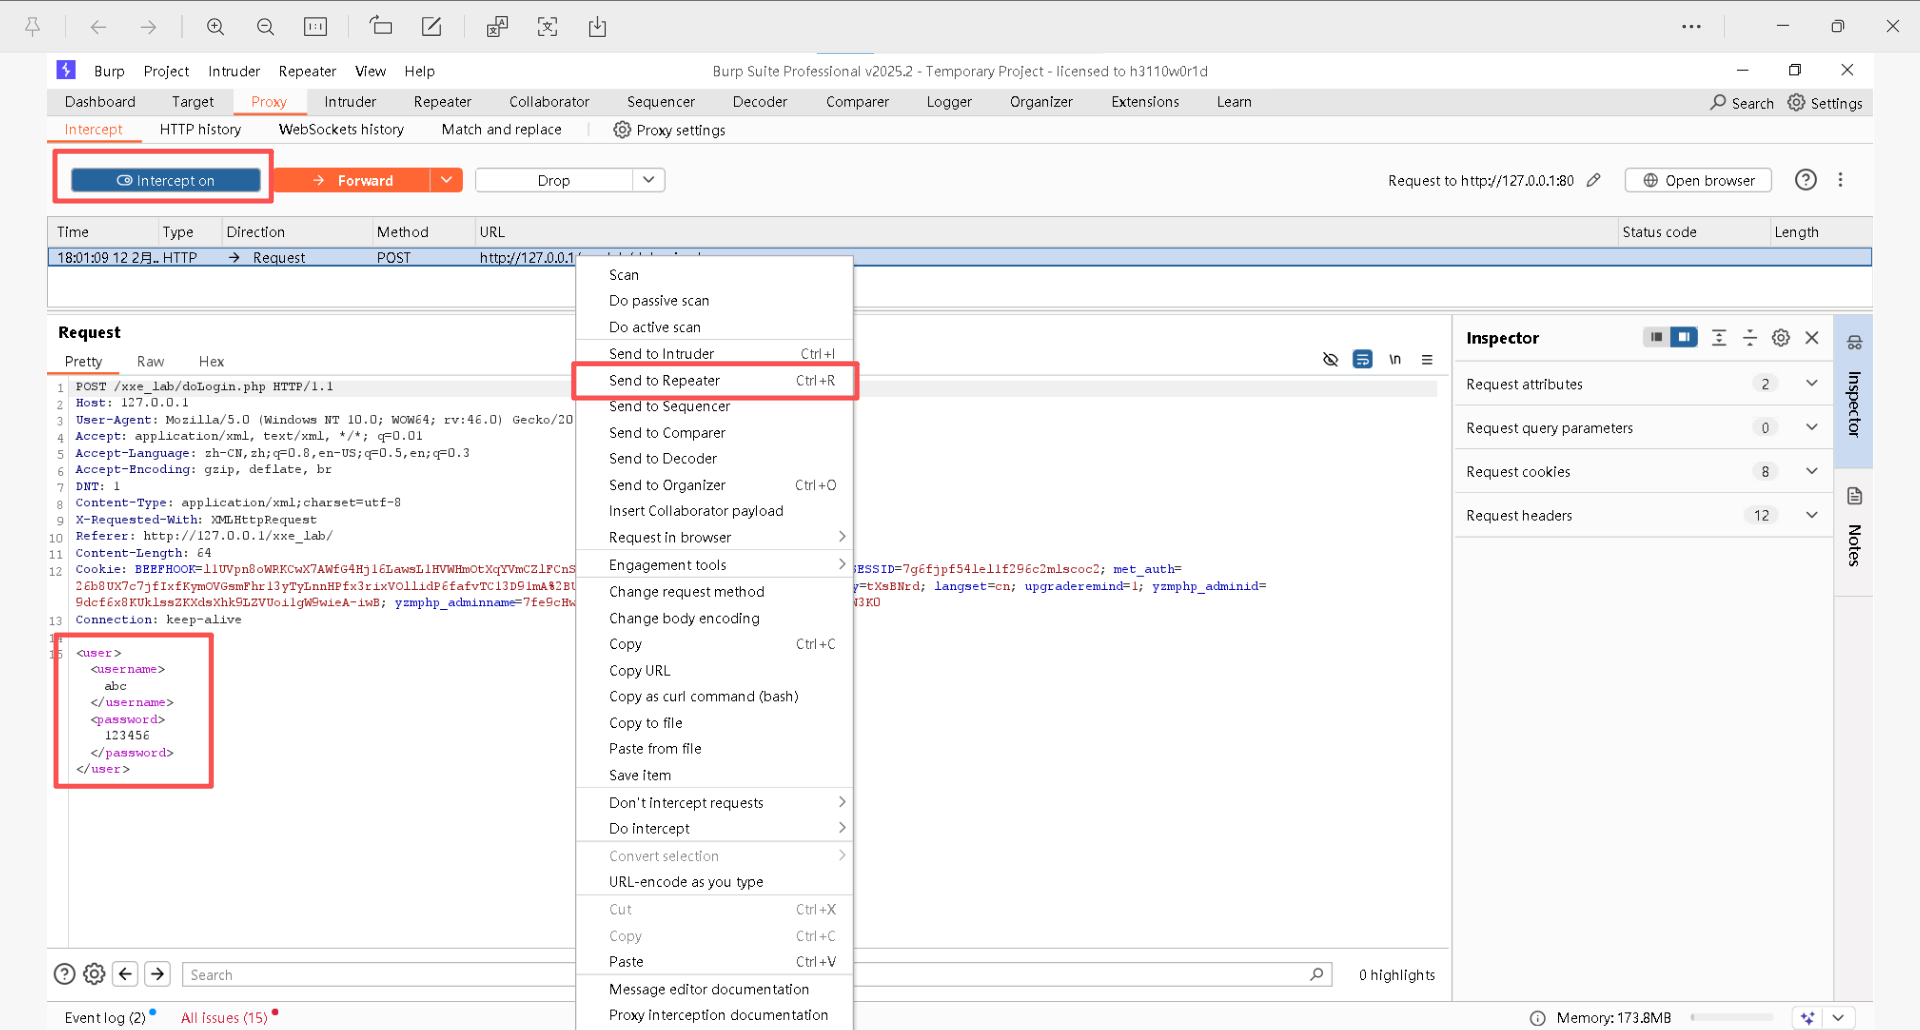Open Don't intercept requests submenu
The image size is (1920, 1030).
(715, 803)
